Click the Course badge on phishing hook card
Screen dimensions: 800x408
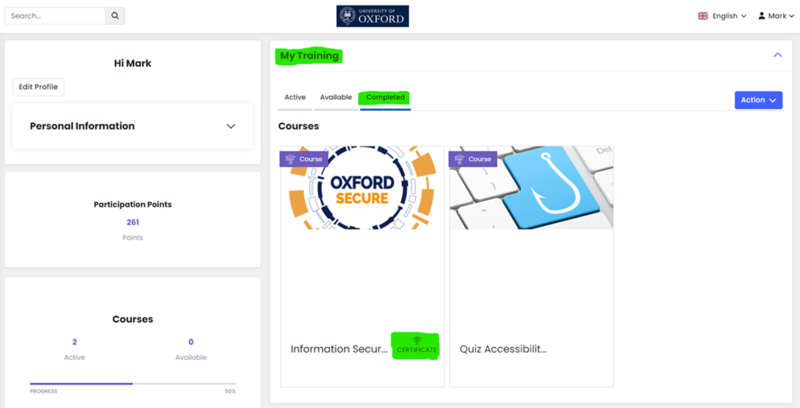(473, 159)
